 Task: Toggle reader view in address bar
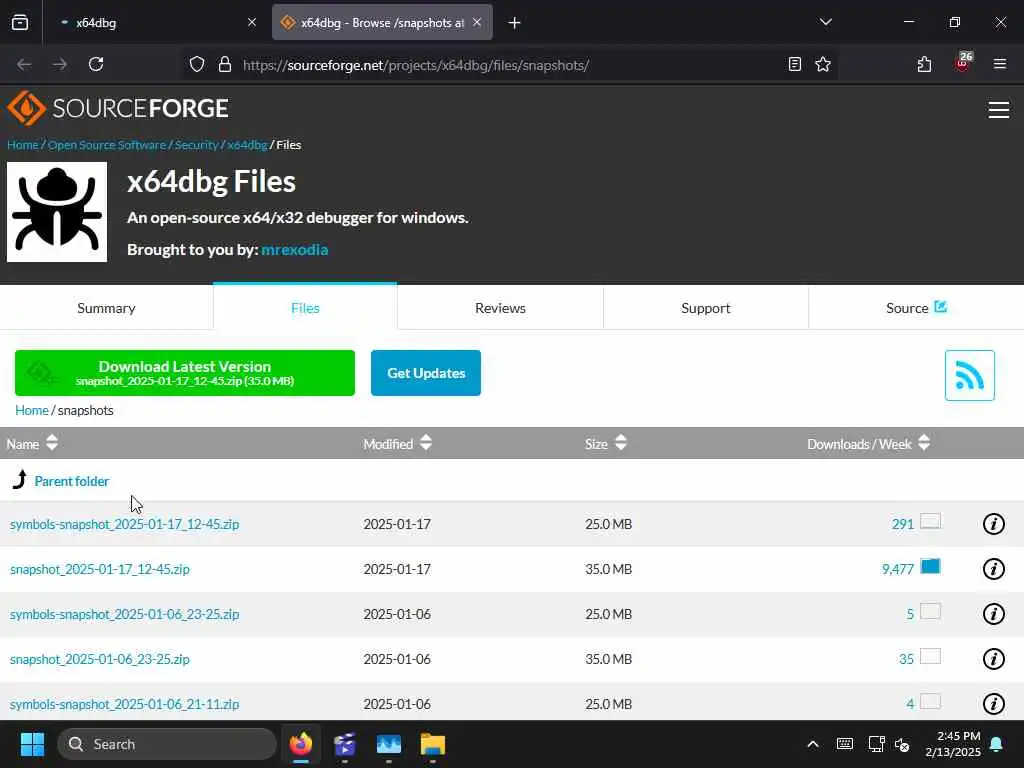(795, 65)
